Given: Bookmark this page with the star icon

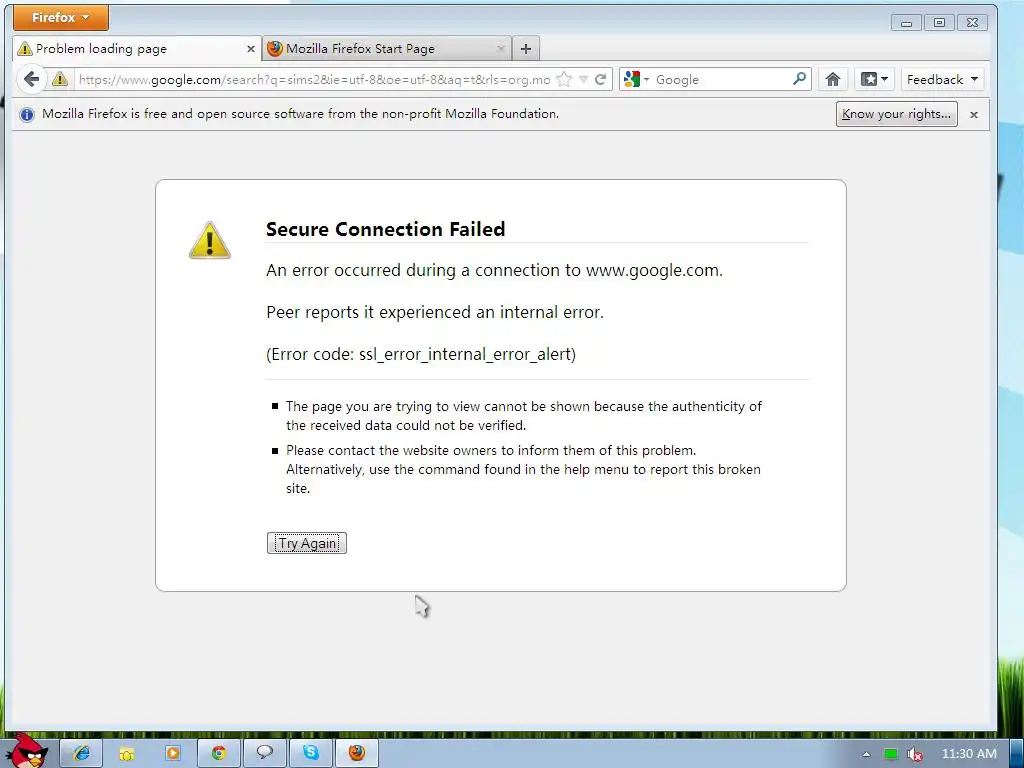Looking at the screenshot, I should coord(564,80).
